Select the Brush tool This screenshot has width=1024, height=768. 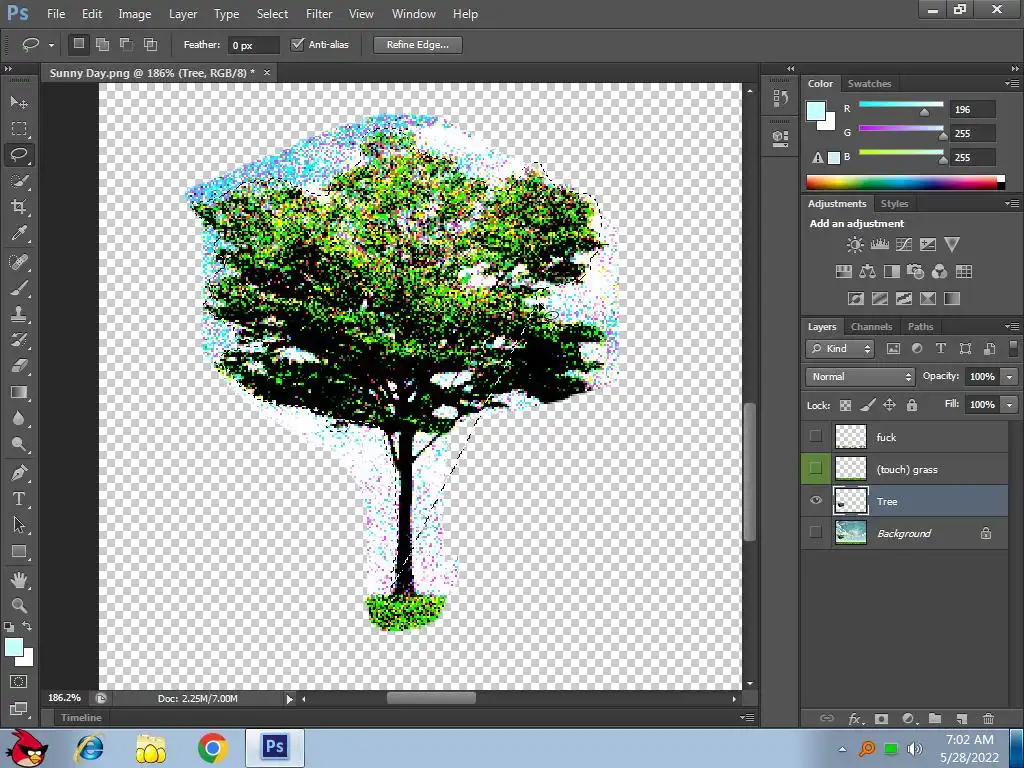(x=19, y=288)
